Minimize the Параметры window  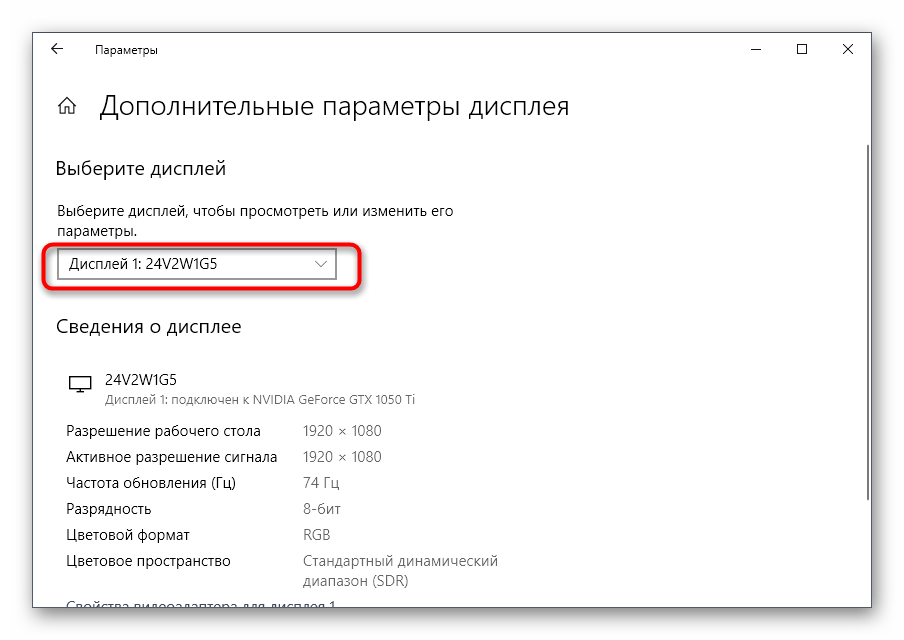(x=755, y=49)
